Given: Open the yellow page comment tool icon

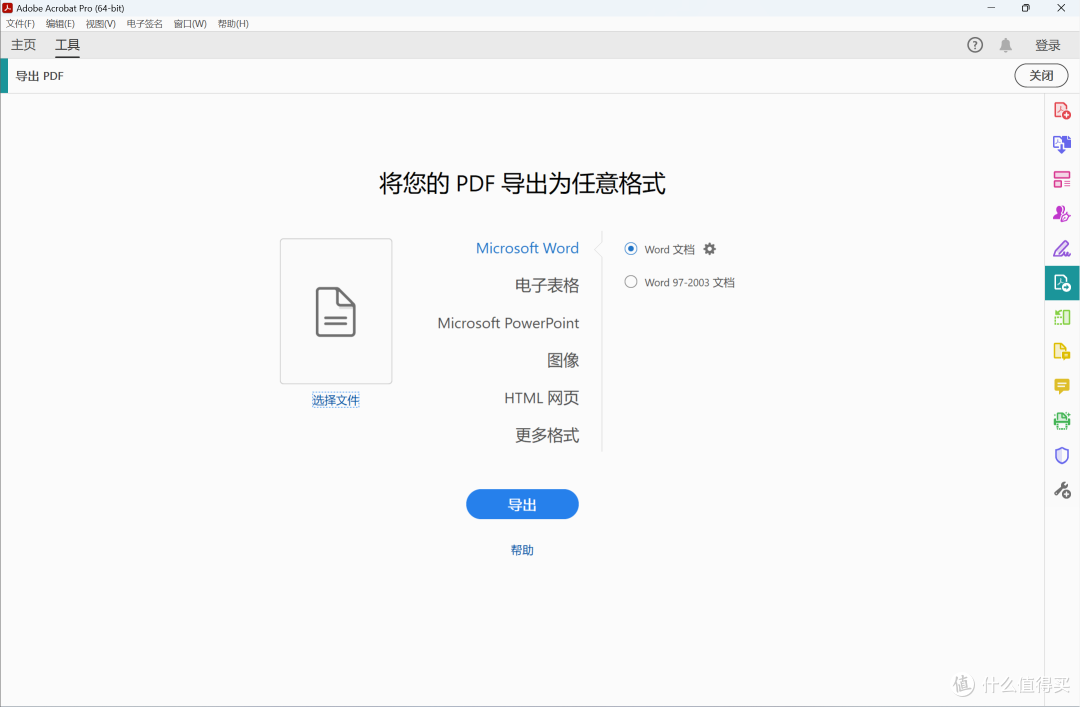Looking at the screenshot, I should pos(1061,351).
